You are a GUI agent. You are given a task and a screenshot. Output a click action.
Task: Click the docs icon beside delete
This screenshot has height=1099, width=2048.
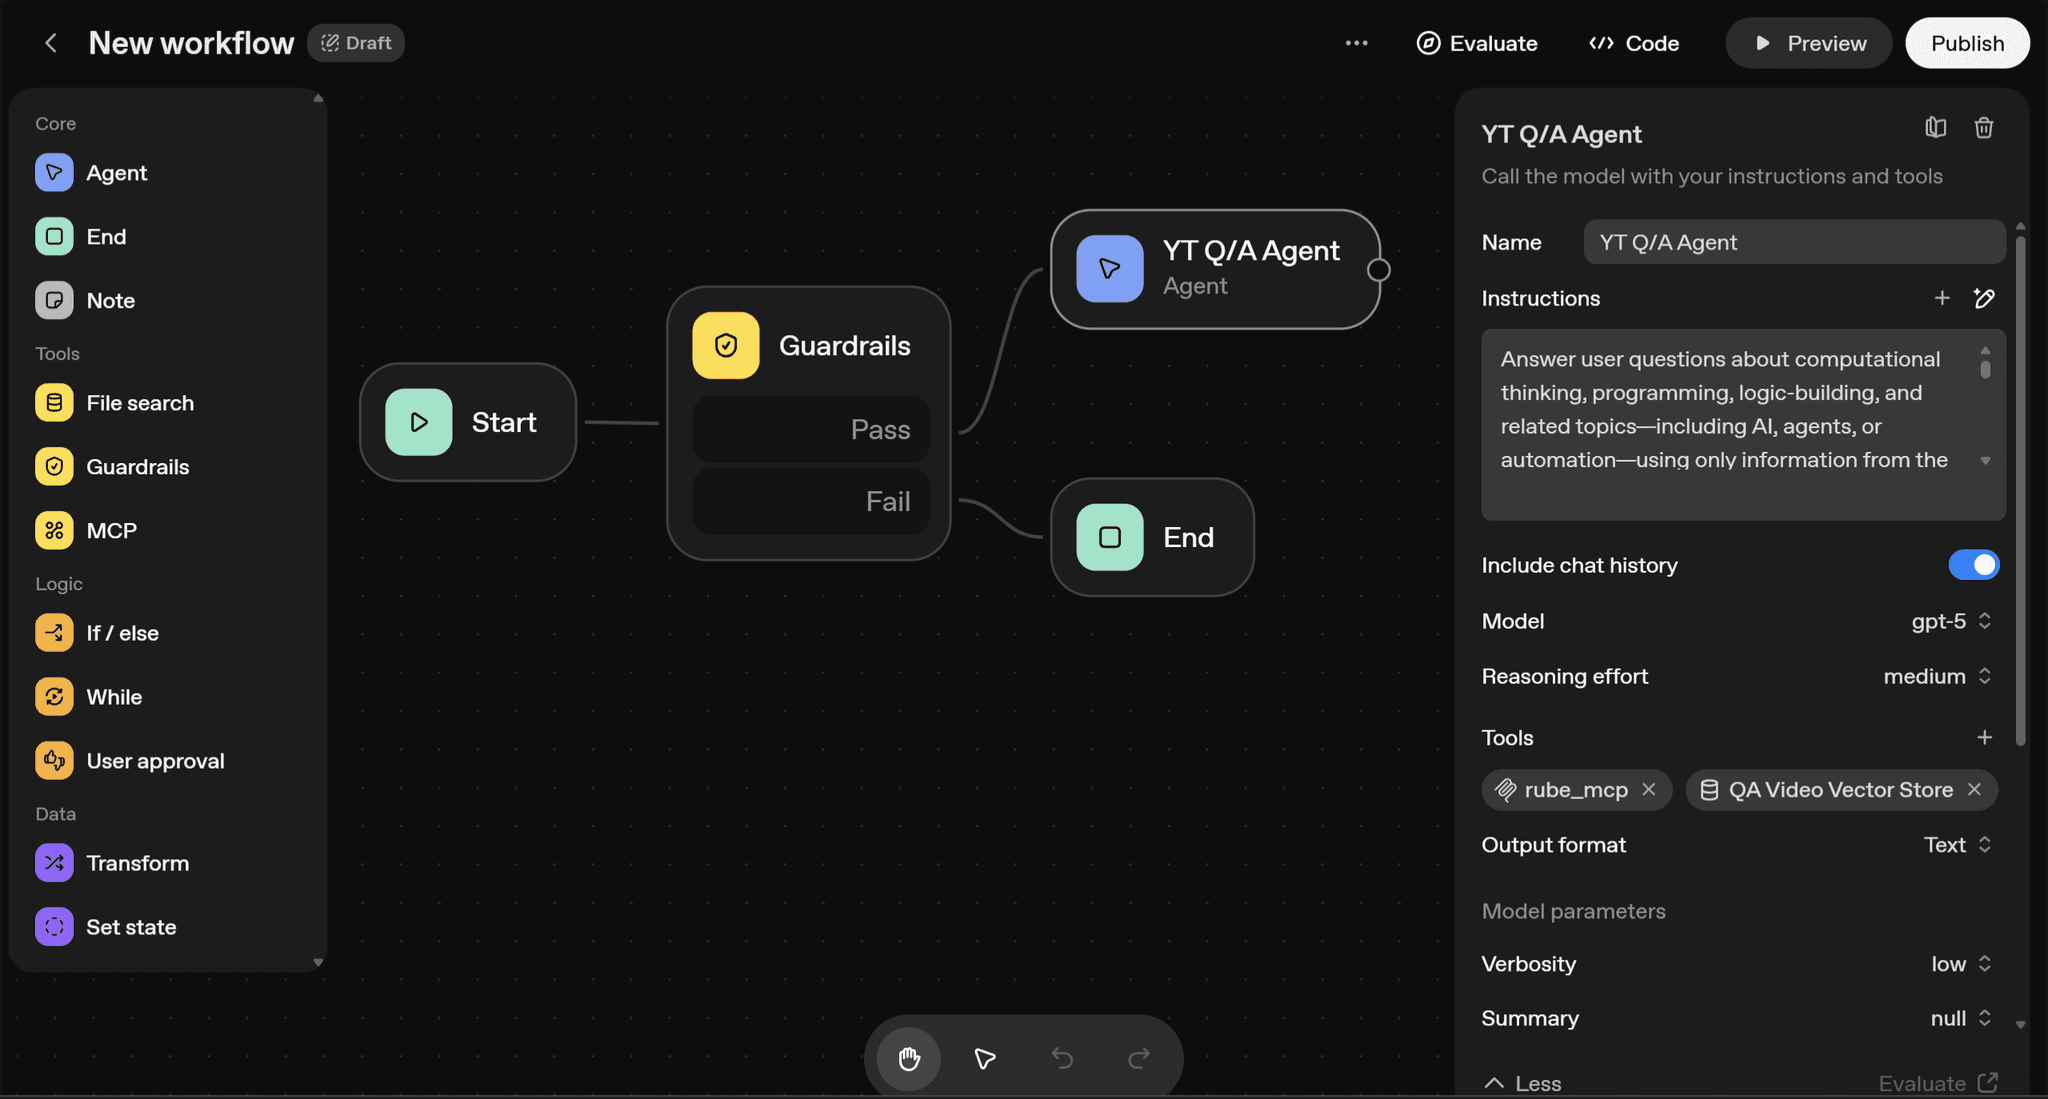[x=1935, y=128]
